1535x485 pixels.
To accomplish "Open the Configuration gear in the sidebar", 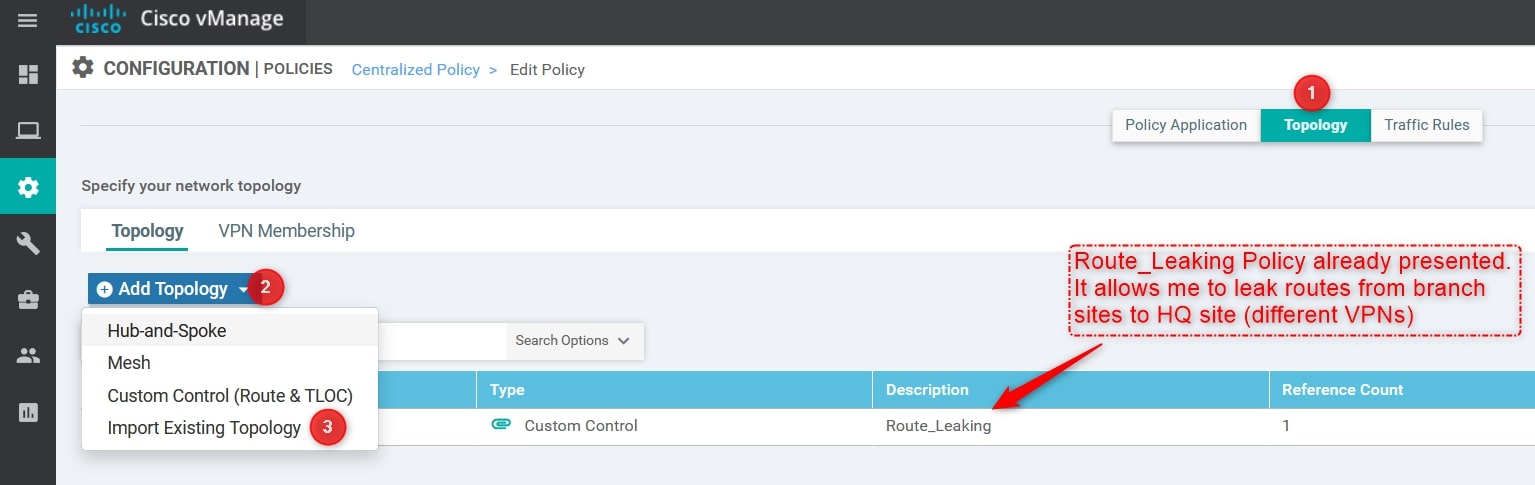I will [28, 186].
